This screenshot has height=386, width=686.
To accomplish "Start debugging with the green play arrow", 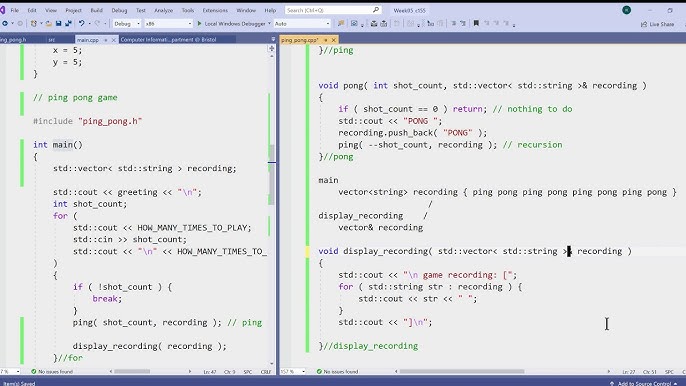I will (x=200, y=24).
